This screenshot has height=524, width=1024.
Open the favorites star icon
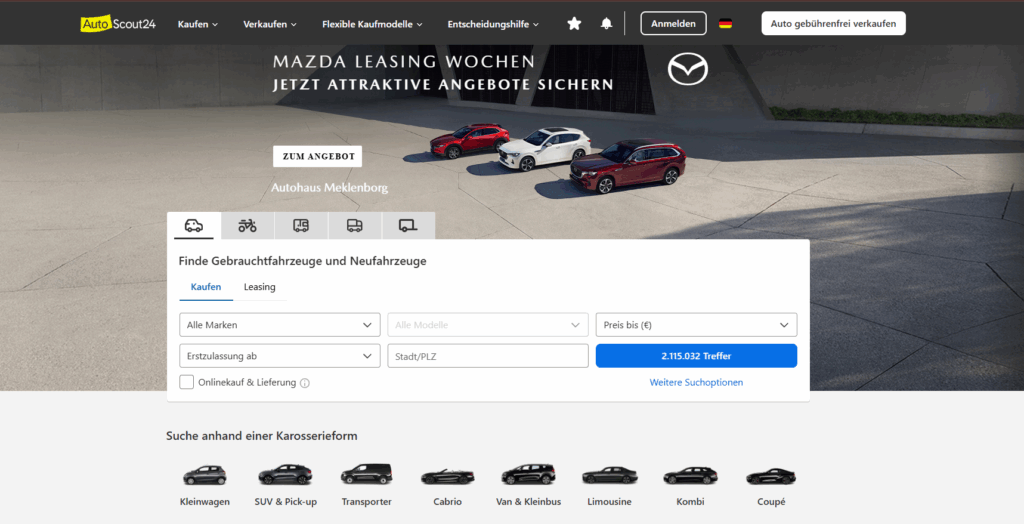pos(574,24)
